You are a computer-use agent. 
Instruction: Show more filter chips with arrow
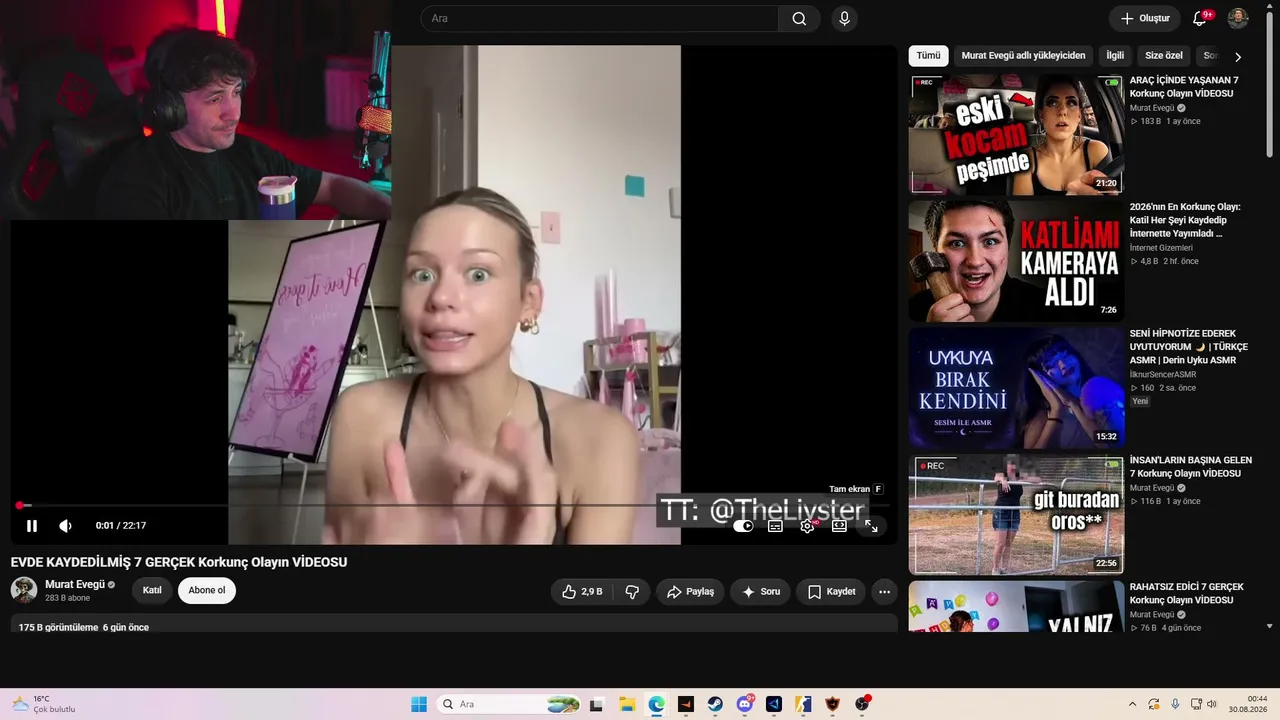tap(1238, 57)
